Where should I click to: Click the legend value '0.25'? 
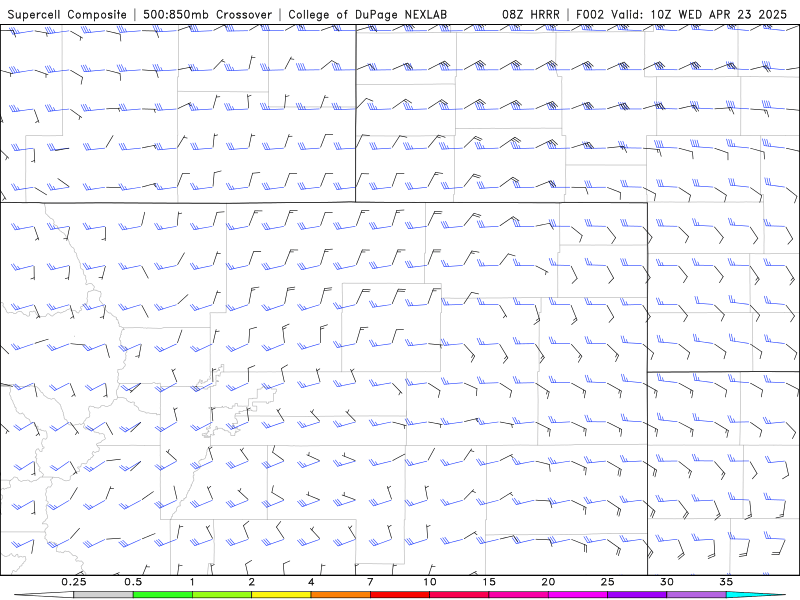[74, 582]
